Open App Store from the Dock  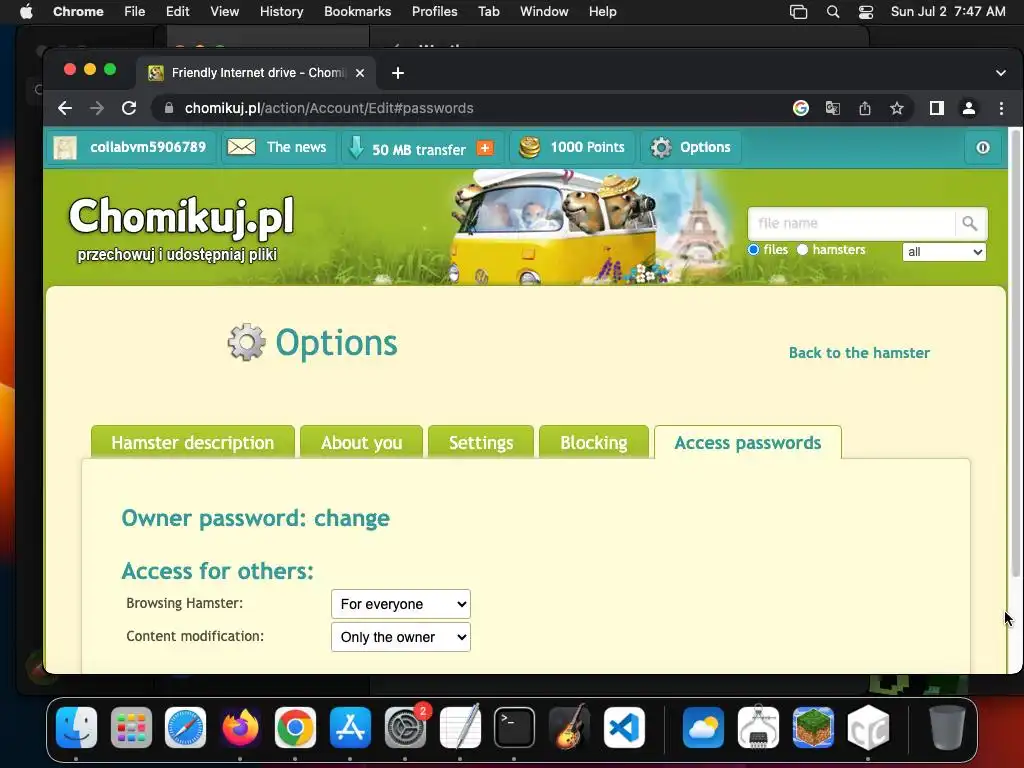pos(351,728)
